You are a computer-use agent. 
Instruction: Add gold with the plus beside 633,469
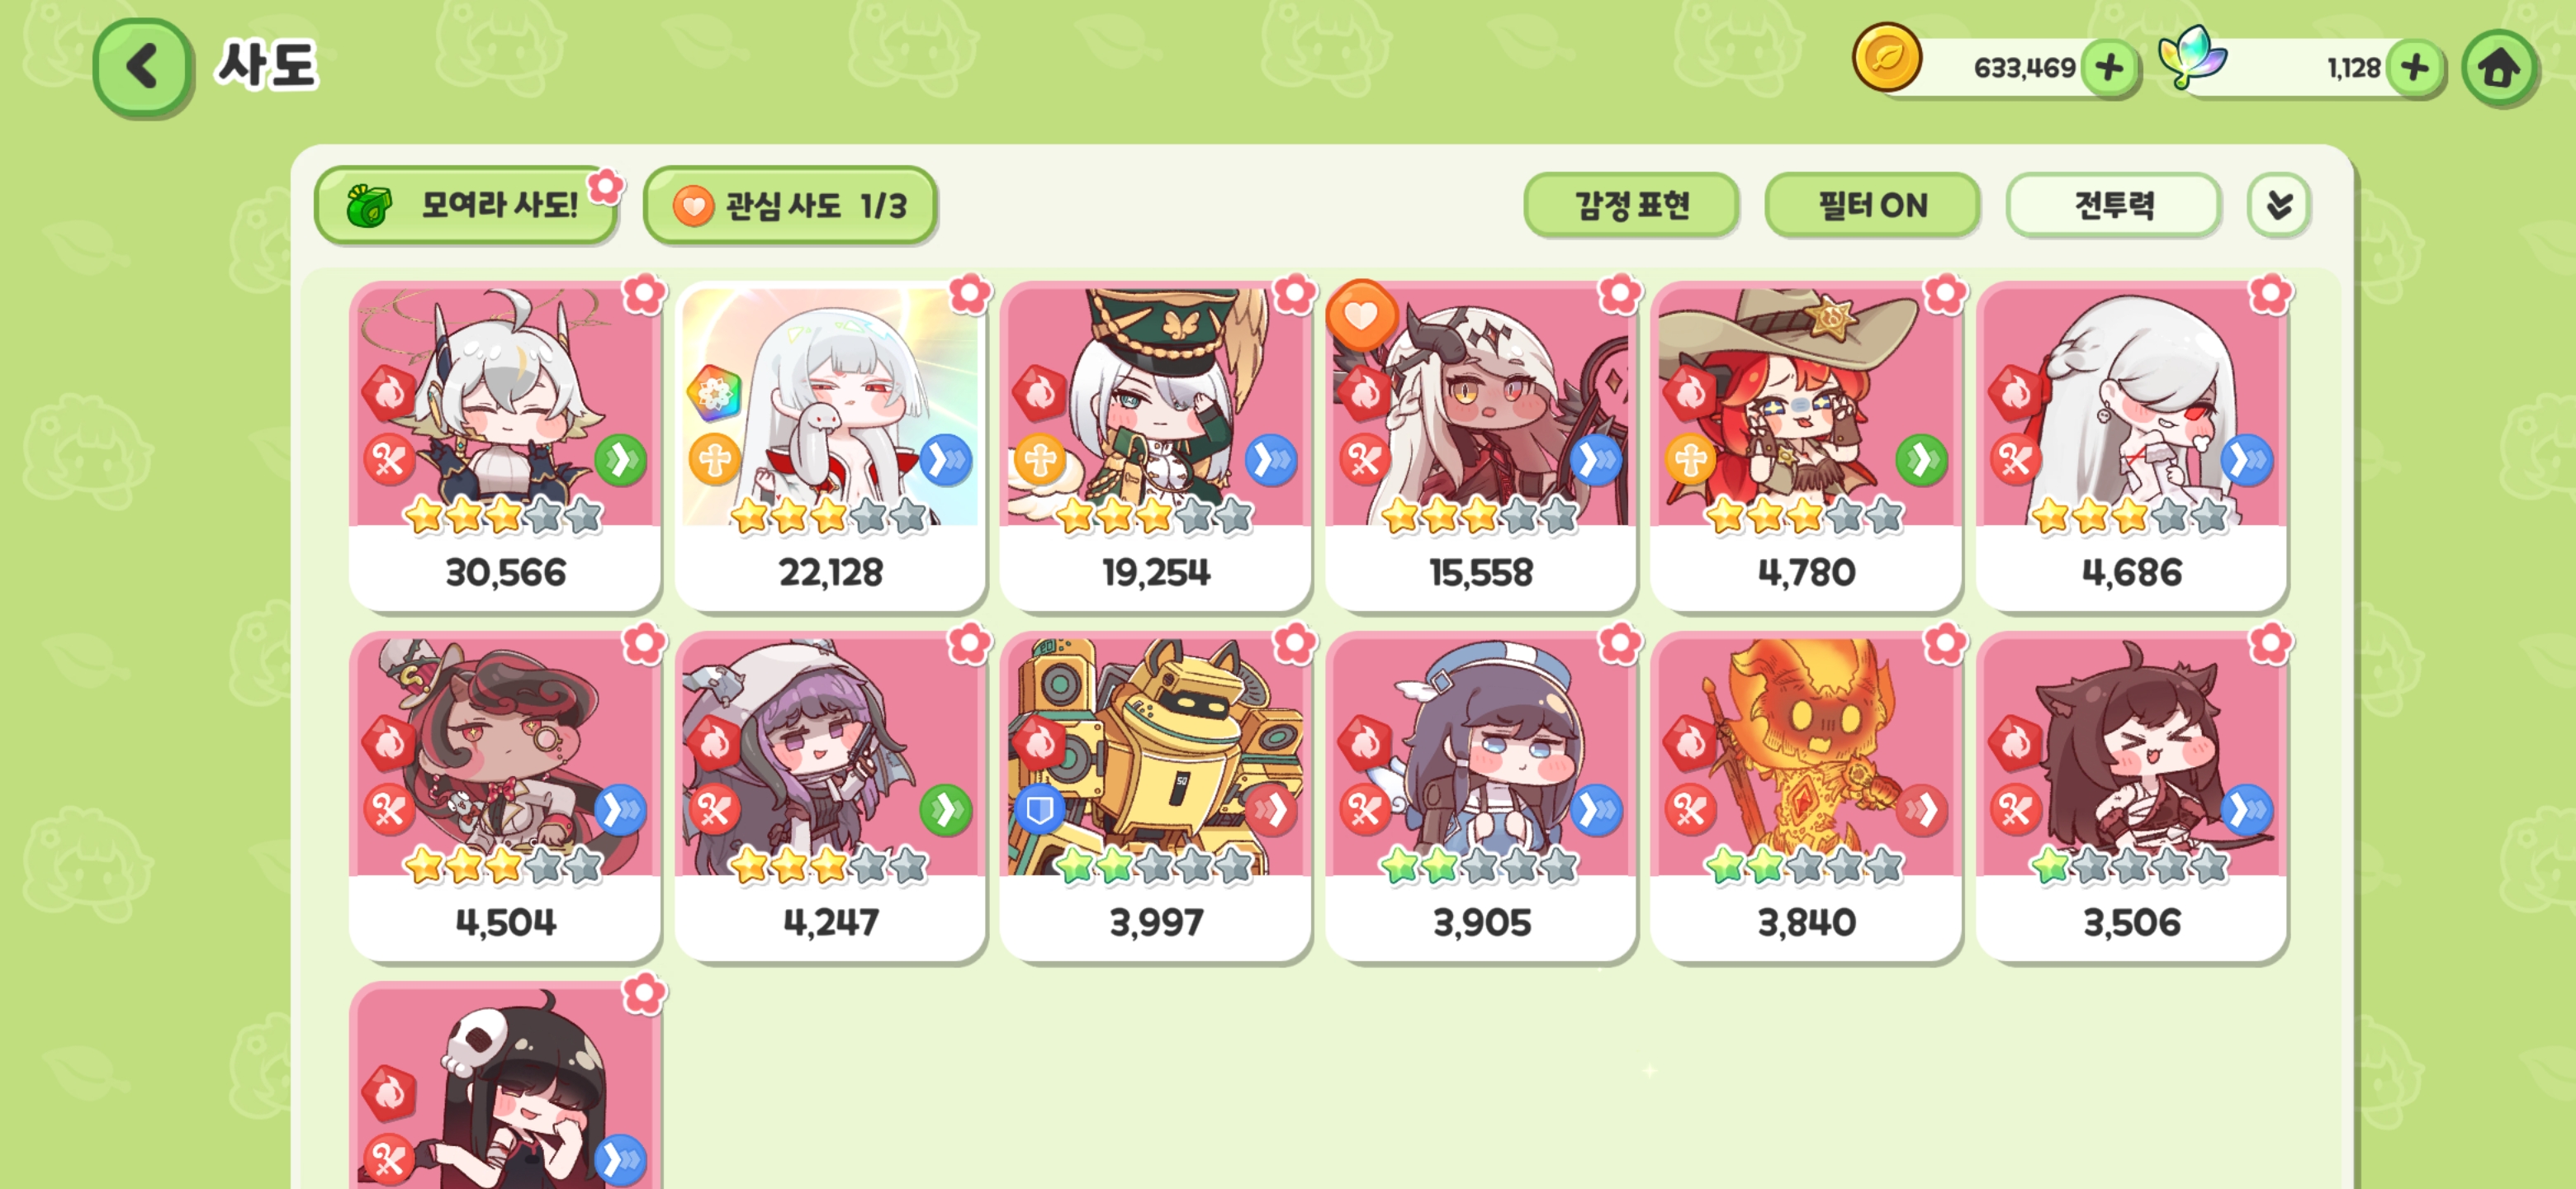[x=2110, y=68]
